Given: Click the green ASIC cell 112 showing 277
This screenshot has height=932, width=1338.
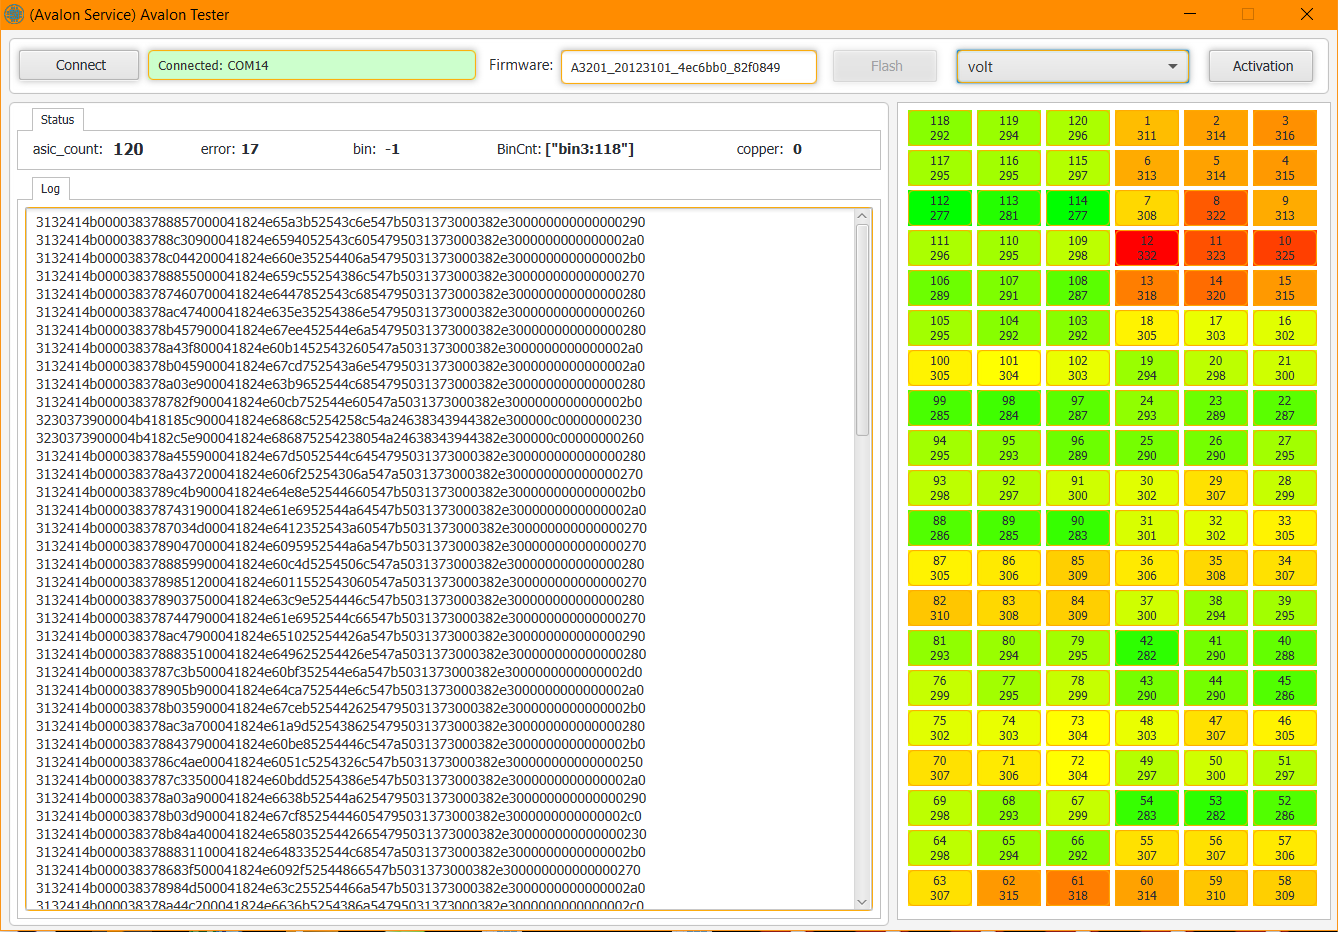Looking at the screenshot, I should pos(940,208).
